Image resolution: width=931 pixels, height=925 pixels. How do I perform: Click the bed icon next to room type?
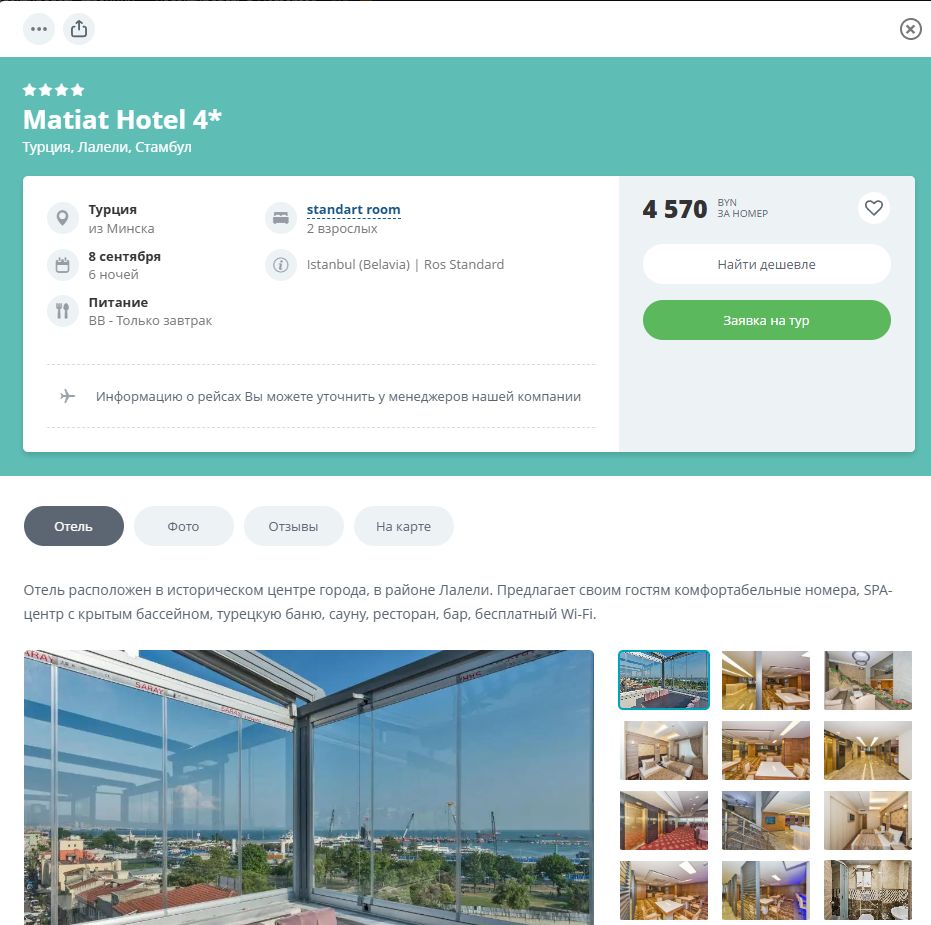(x=281, y=218)
